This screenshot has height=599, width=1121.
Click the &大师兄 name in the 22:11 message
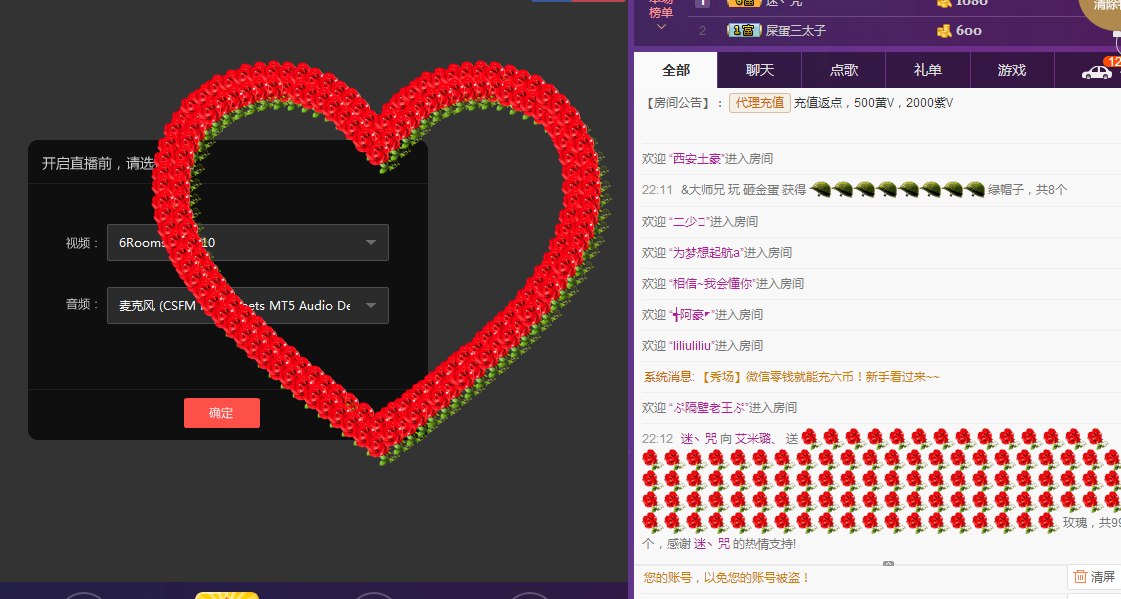[x=703, y=190]
